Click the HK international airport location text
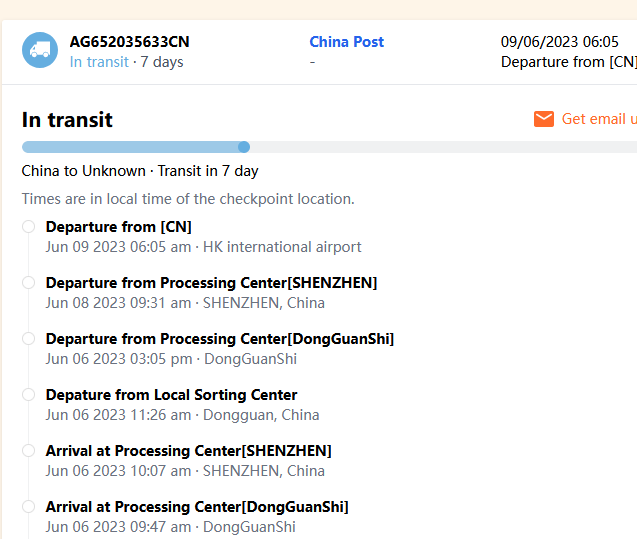The width and height of the screenshot is (637, 539). (x=282, y=247)
